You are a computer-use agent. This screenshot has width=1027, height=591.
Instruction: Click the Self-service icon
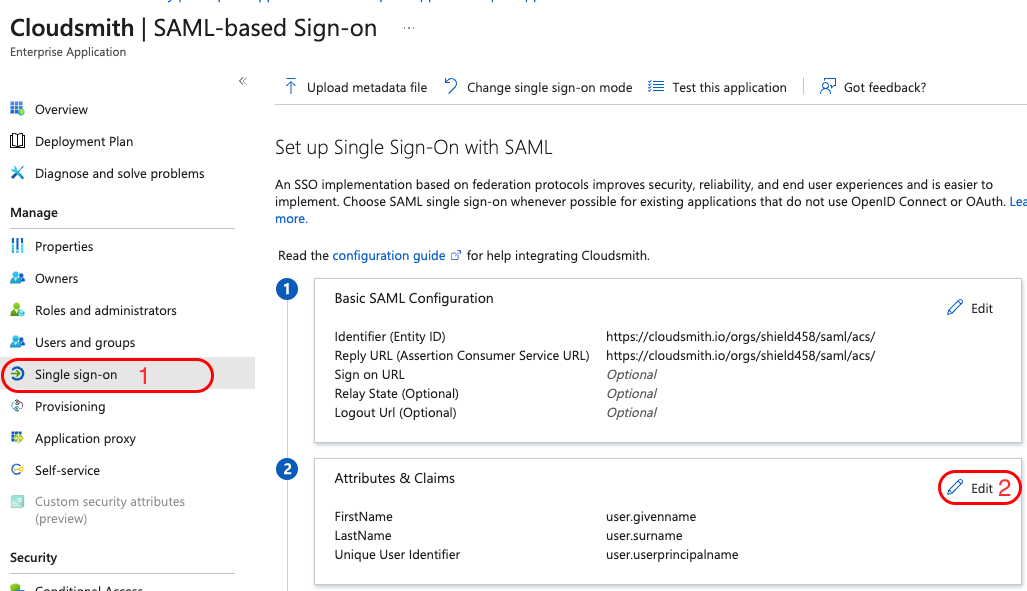point(17,470)
